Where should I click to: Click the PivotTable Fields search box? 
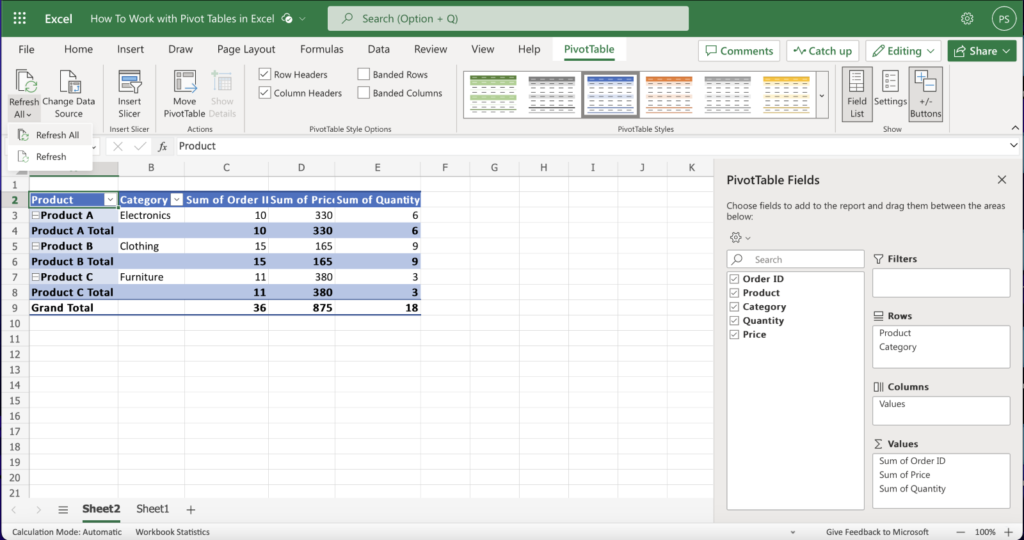click(x=795, y=259)
